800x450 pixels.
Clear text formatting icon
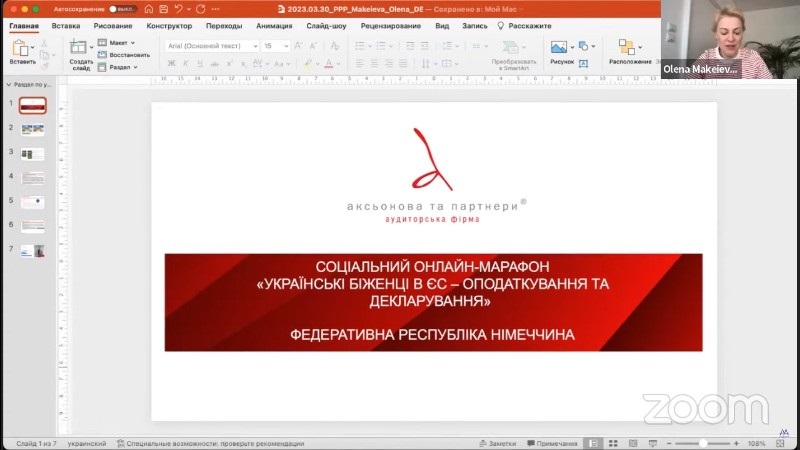coord(335,46)
